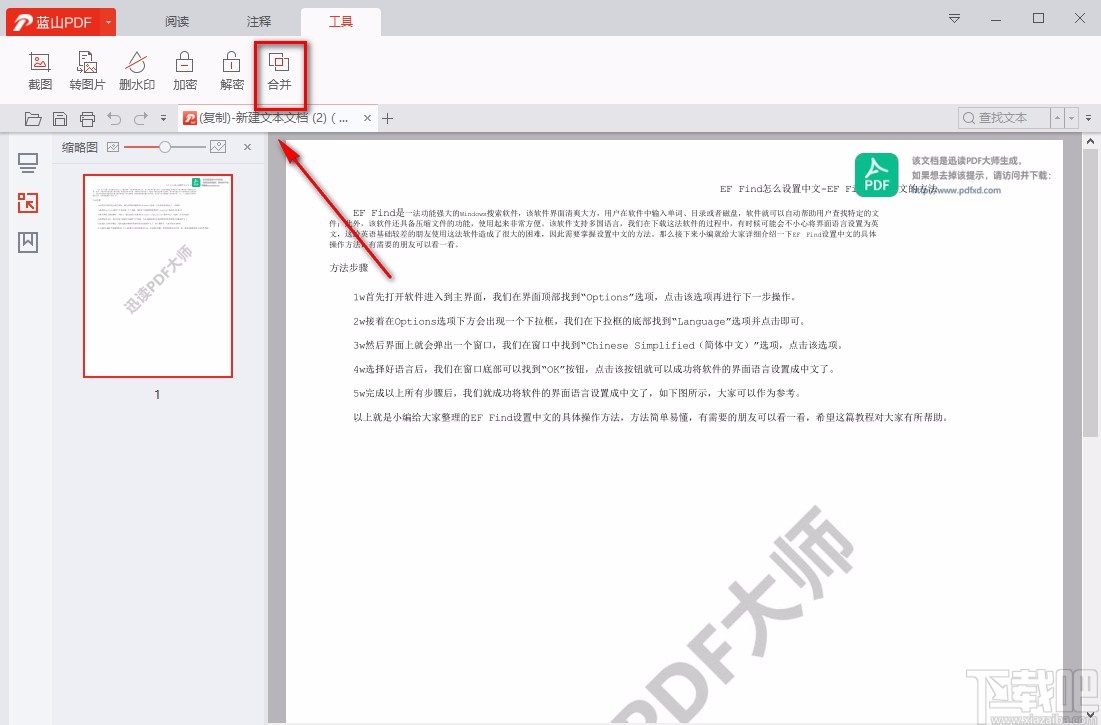Viewport: 1101px width, 725px height.
Task: Maximize the 蓝山PDF window
Action: click(x=1039, y=18)
